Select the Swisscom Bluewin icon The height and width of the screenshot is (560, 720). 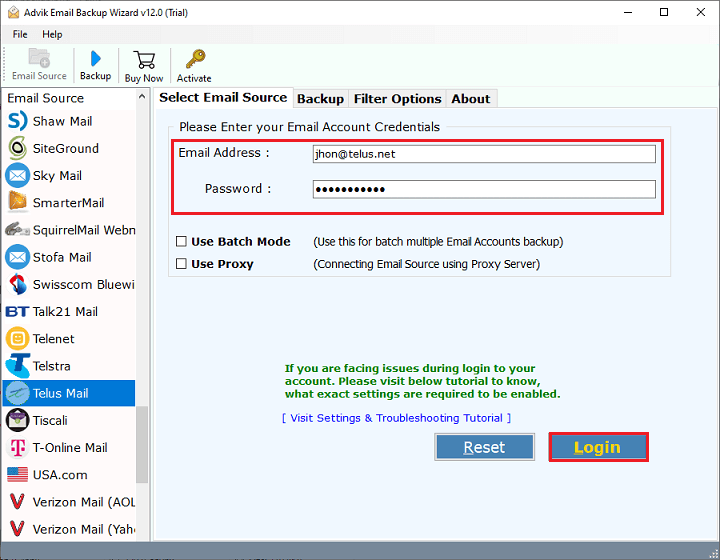tap(17, 284)
